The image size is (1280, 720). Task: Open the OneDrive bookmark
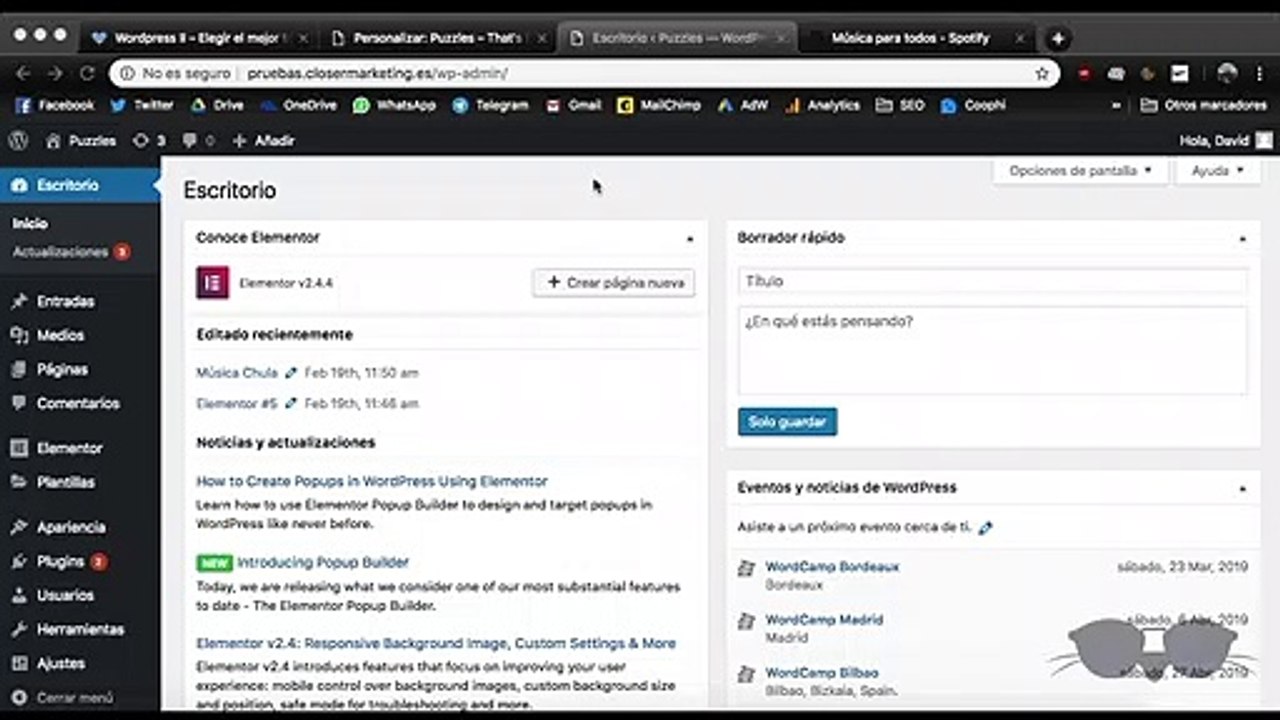point(298,105)
